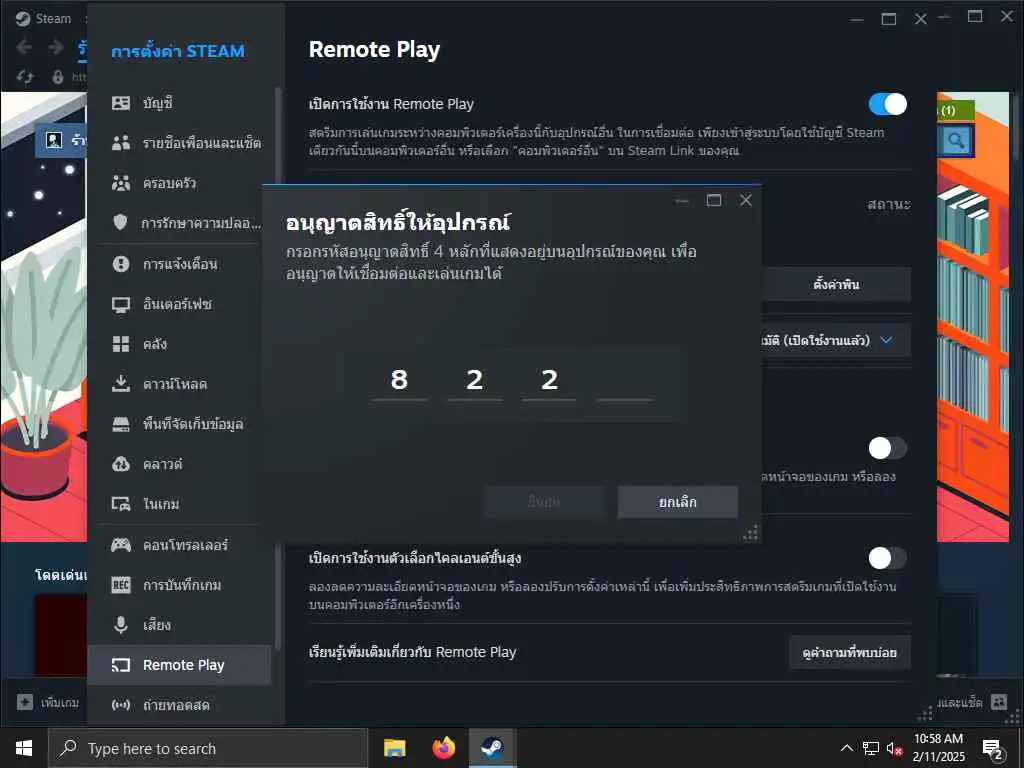The height and width of the screenshot is (768, 1024).
Task: Click ดูคำถามที่พบบ่อย FAQ button
Action: click(x=850, y=652)
